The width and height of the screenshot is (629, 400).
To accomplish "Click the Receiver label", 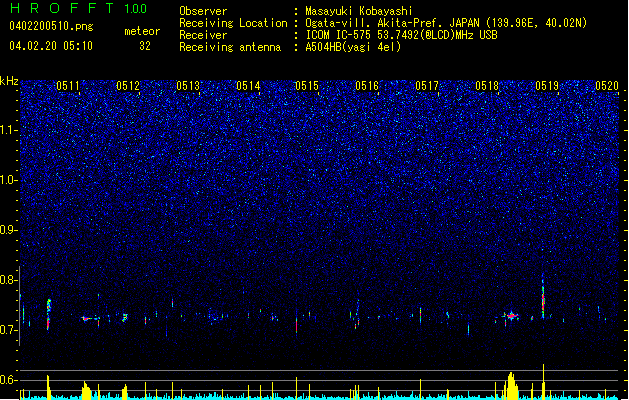I will (x=203, y=35).
